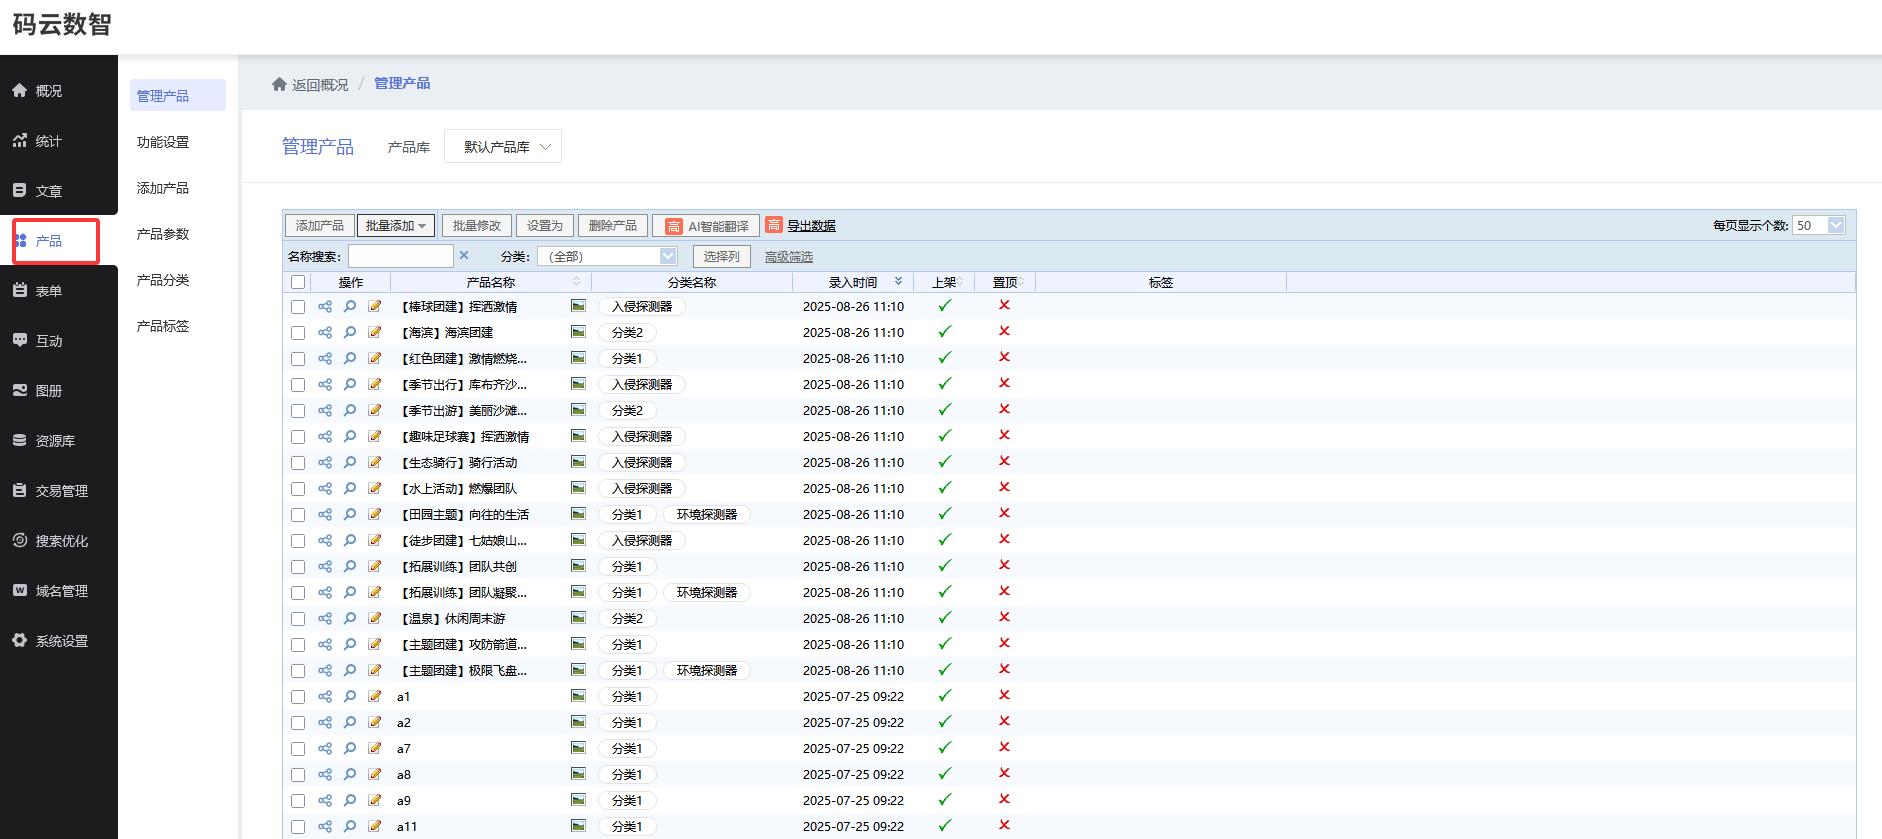Click preview magnifier icon for a1 row
Viewport: 1882px width, 839px height.
click(x=350, y=696)
